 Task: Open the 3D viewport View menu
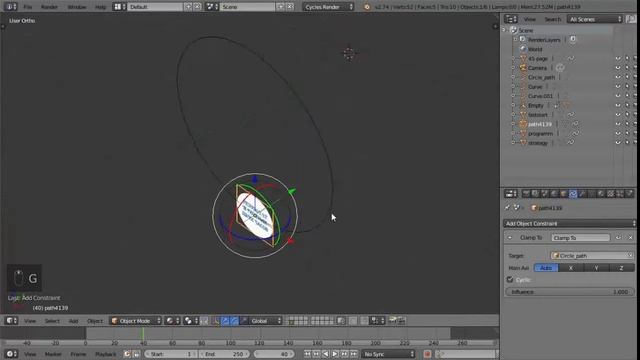(30, 321)
